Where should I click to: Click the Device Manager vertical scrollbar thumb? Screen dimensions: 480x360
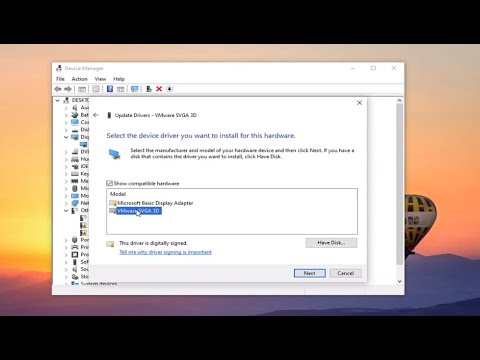pyautogui.click(x=399, y=184)
